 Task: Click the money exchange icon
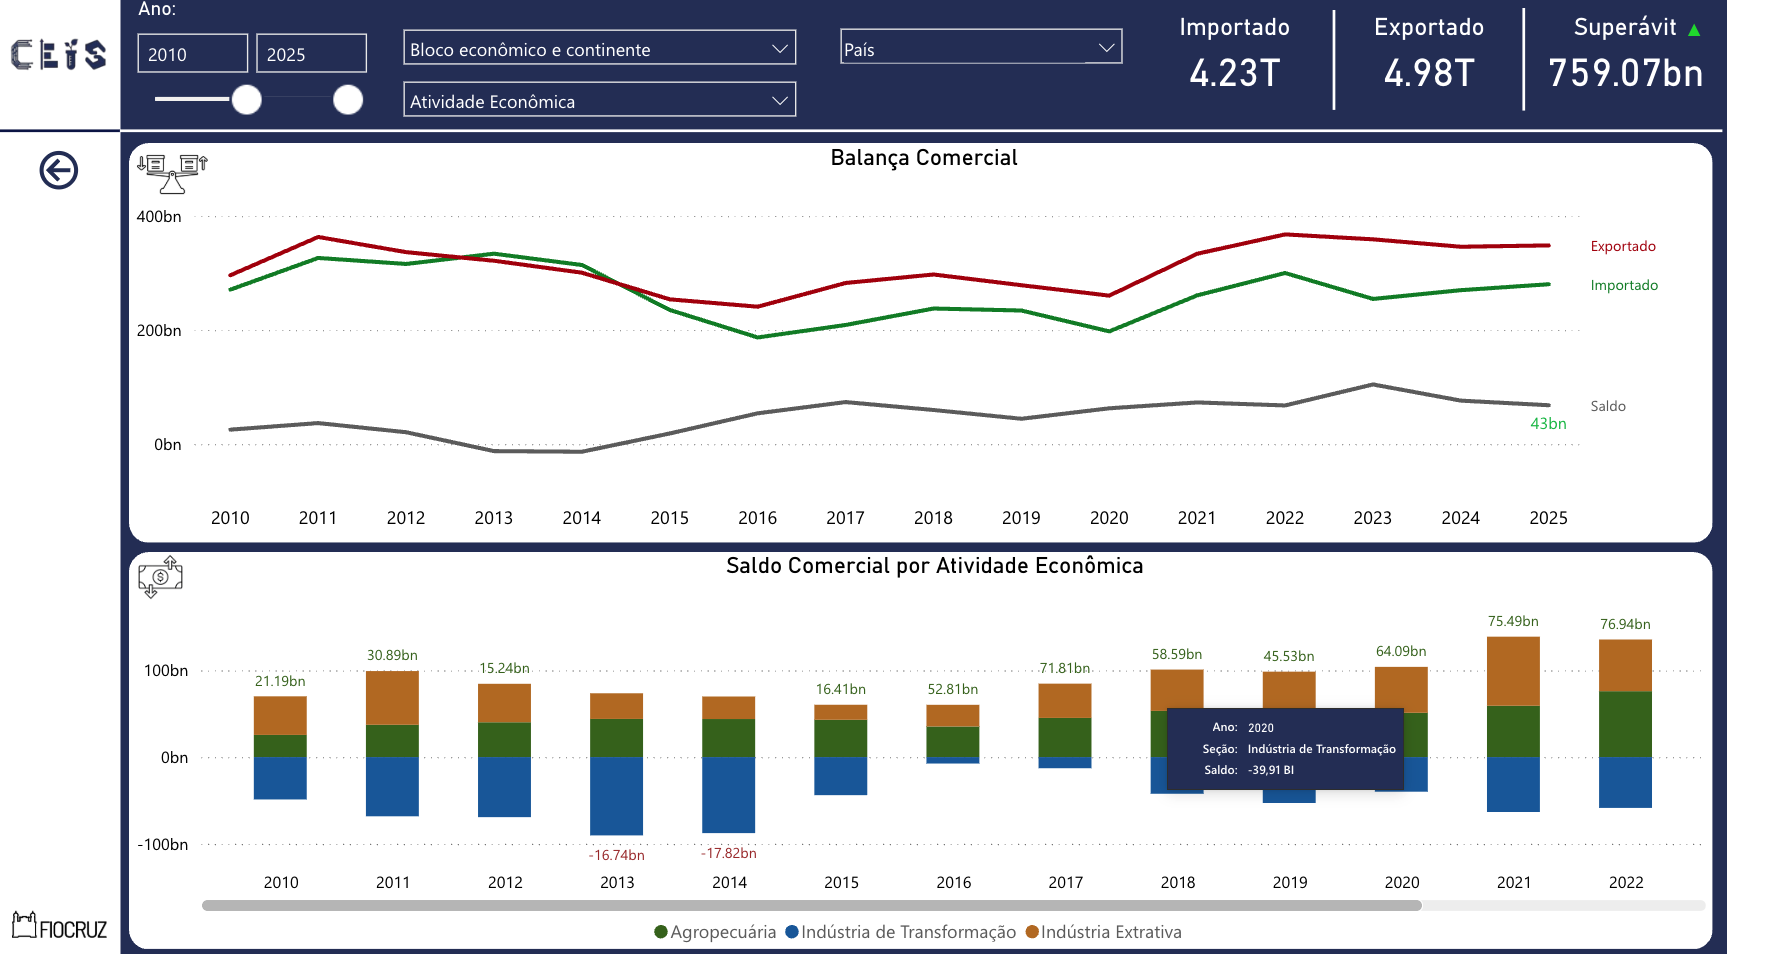coord(160,577)
